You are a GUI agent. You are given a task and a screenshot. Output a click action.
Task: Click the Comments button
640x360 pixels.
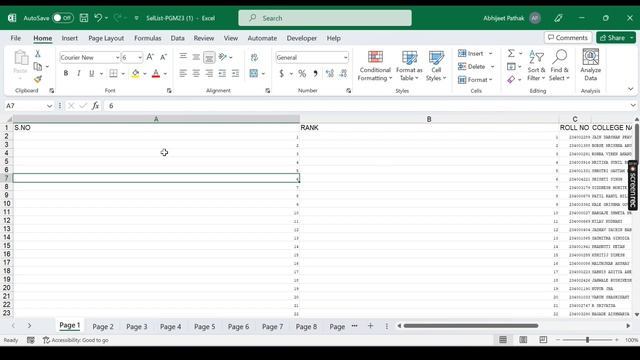[x=568, y=38]
